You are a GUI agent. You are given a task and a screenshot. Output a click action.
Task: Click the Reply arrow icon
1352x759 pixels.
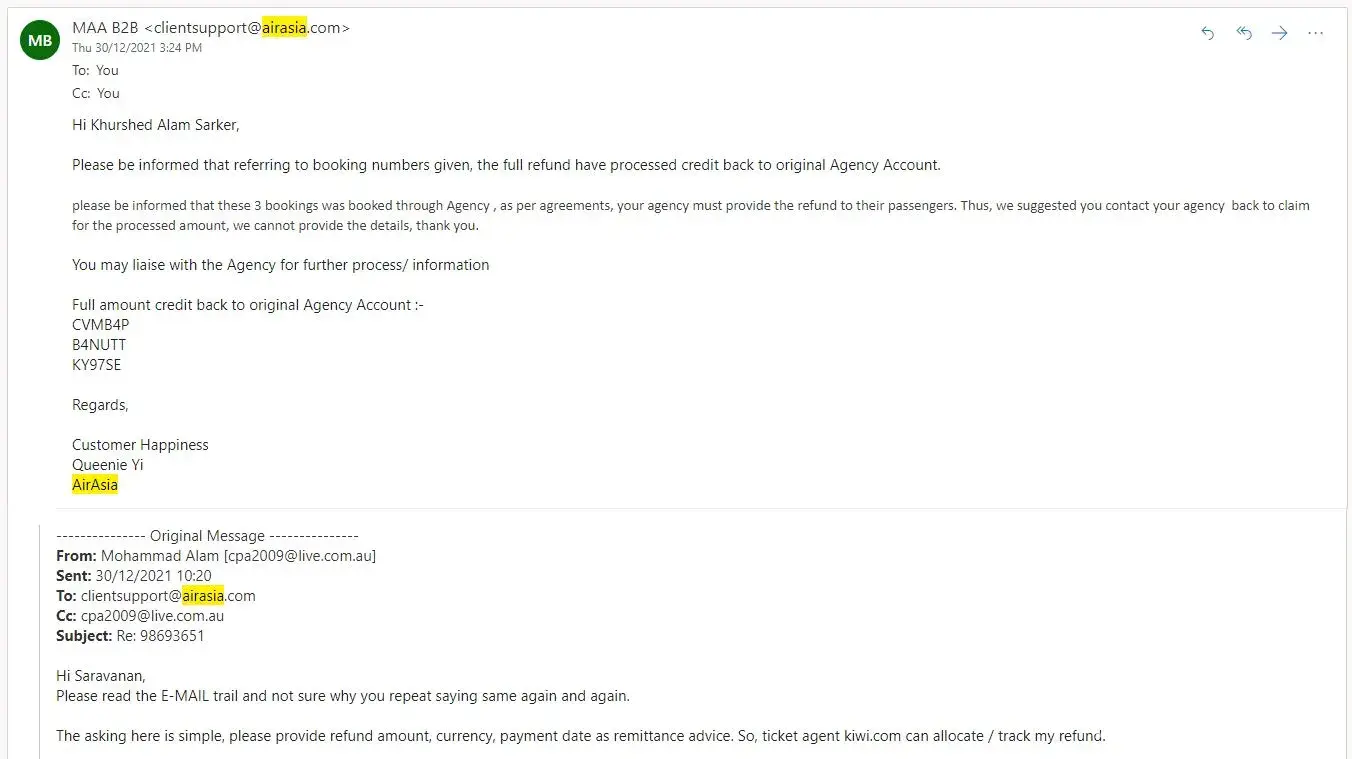1207,33
